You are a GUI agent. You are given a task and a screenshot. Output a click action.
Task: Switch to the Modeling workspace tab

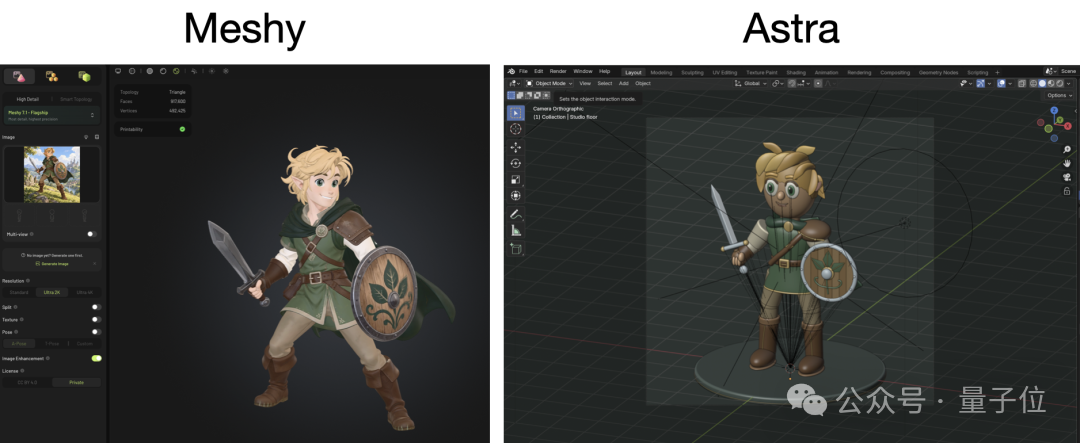click(x=661, y=72)
